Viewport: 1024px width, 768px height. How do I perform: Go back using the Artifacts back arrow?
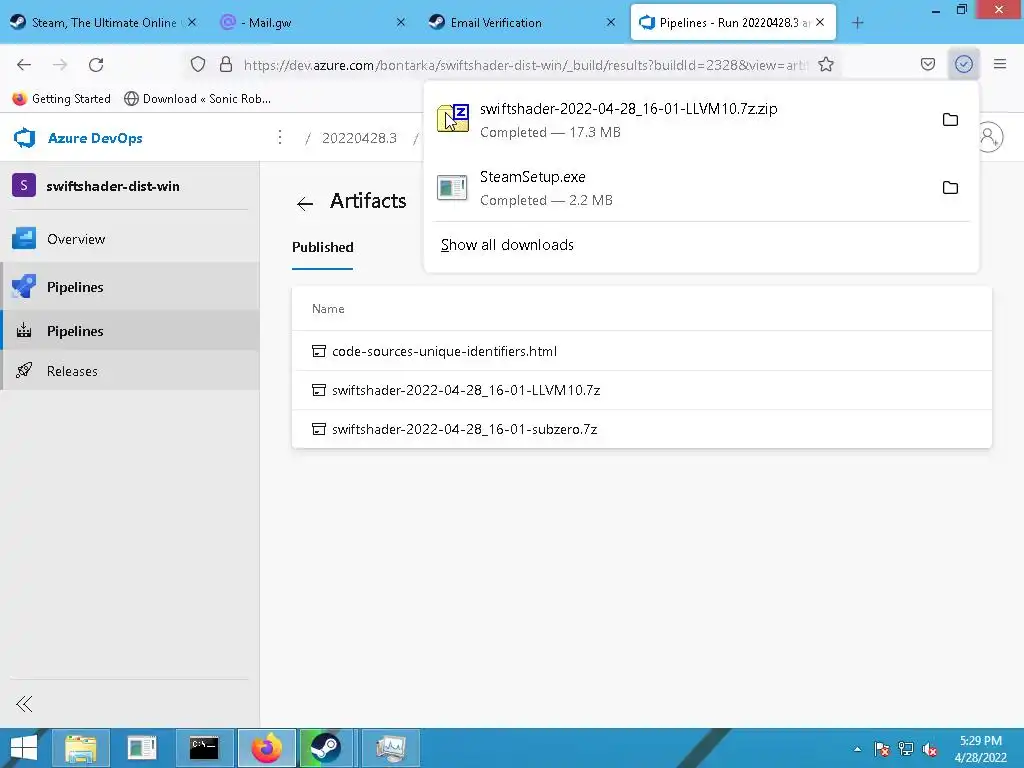tap(305, 203)
